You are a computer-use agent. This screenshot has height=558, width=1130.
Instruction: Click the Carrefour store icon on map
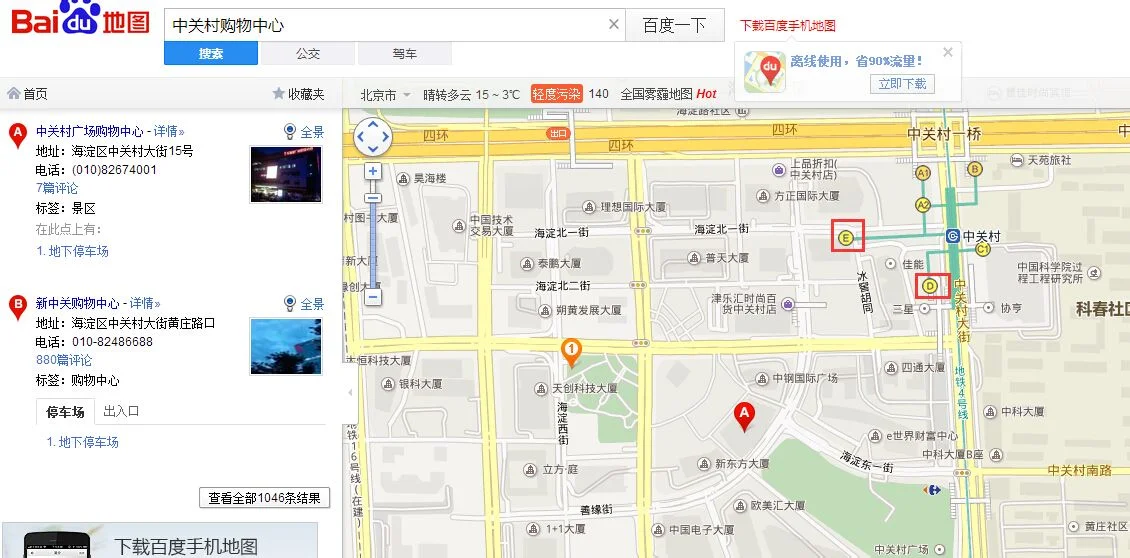tap(932, 490)
